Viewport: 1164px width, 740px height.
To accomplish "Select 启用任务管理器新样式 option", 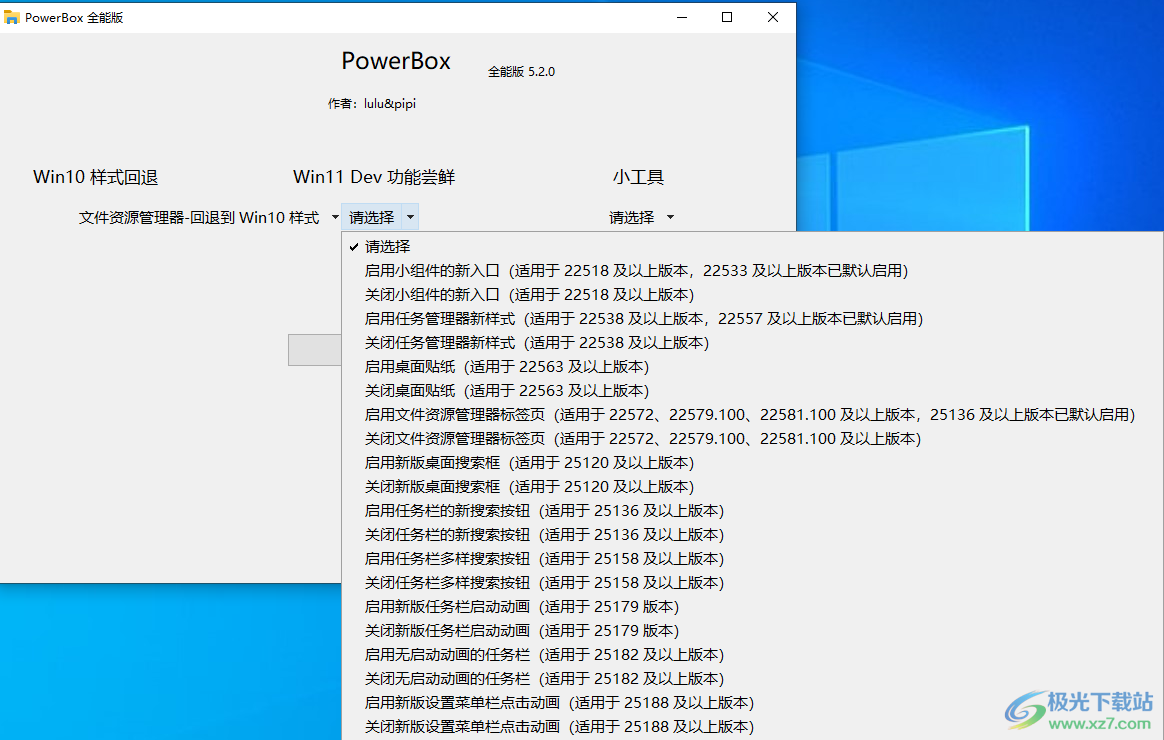I will click(753, 318).
